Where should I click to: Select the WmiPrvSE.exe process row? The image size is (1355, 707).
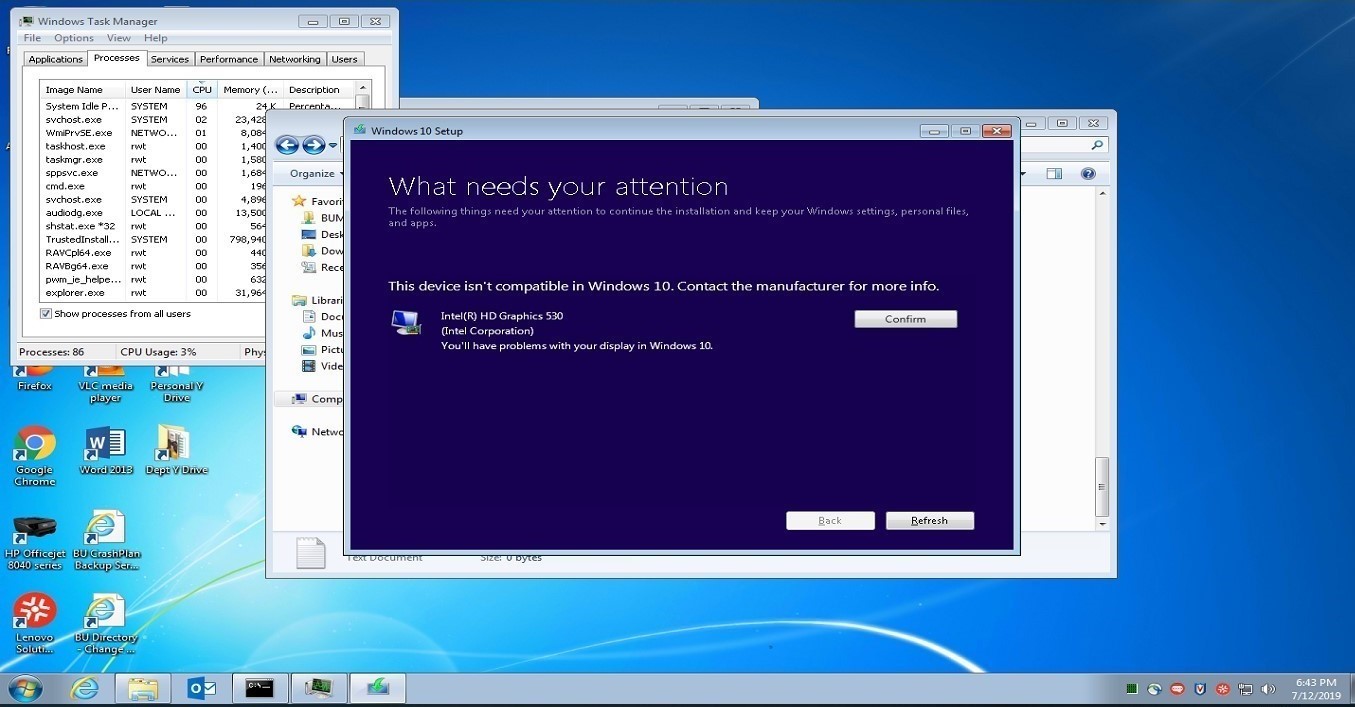[x=198, y=132]
